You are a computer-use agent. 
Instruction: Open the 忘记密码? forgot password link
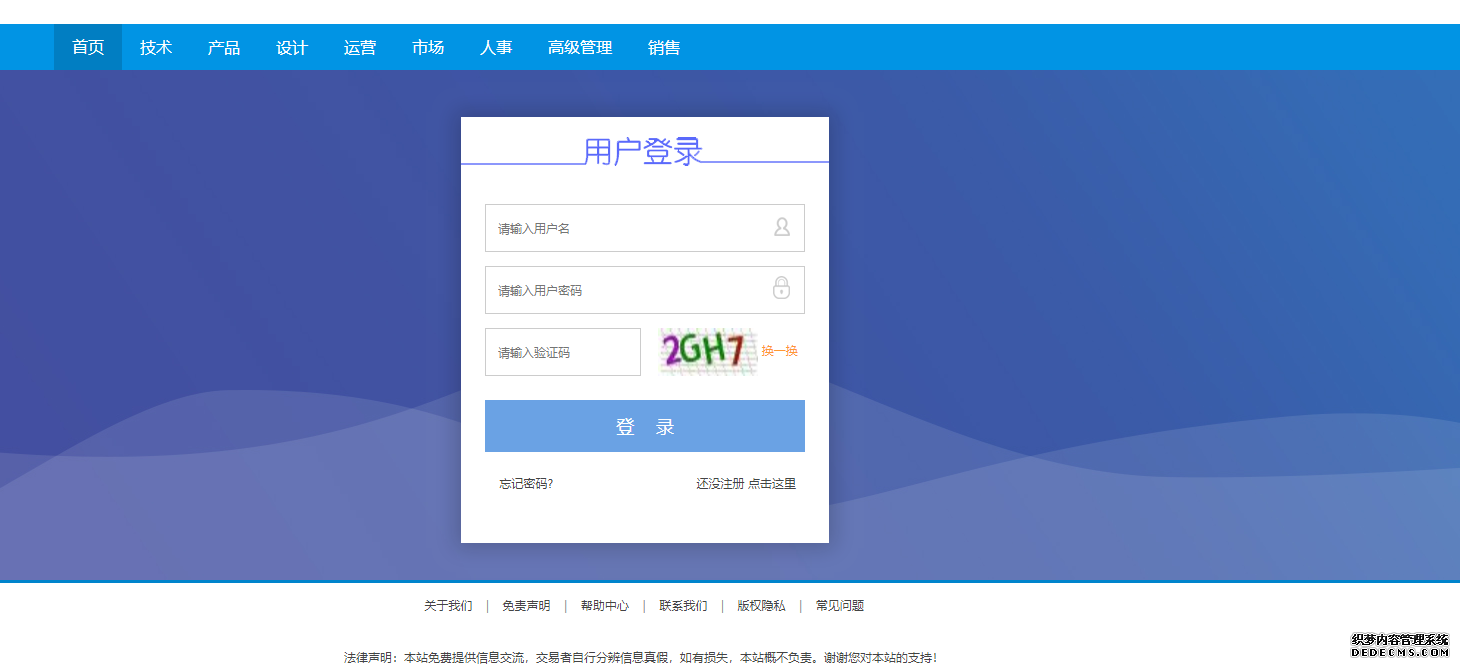point(526,484)
